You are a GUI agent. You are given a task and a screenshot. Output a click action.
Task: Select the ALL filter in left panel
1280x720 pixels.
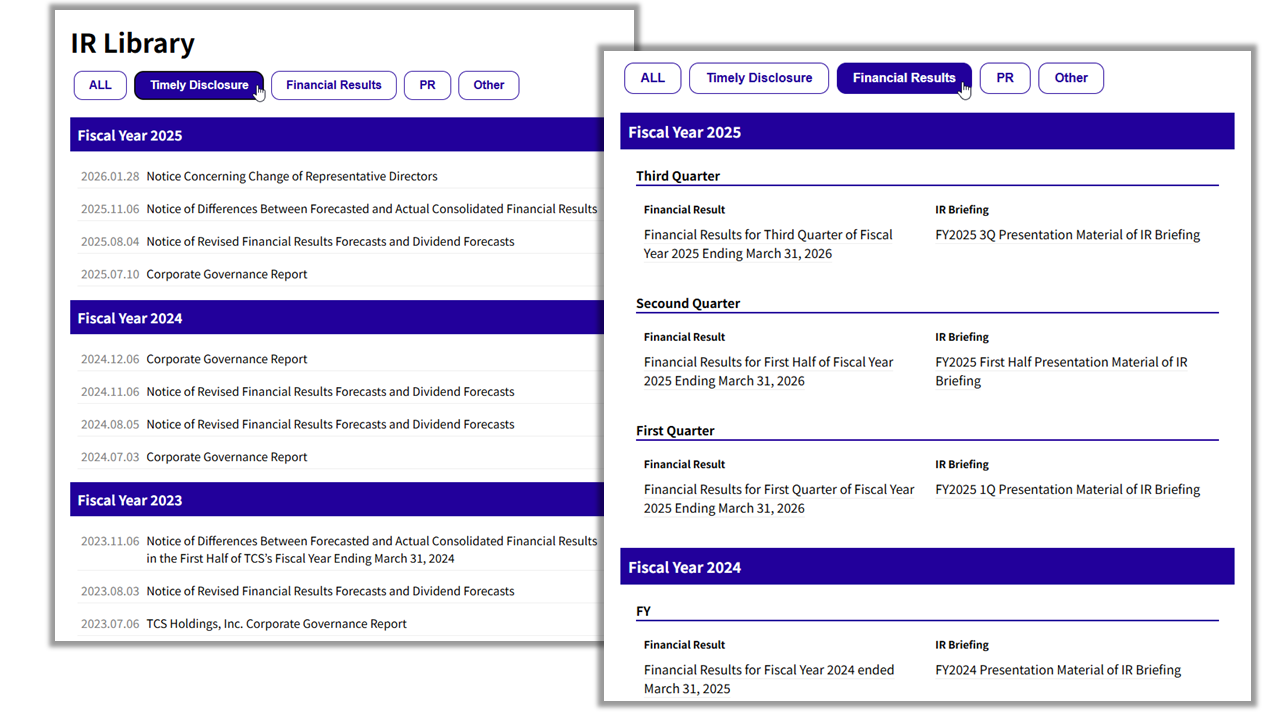click(100, 85)
